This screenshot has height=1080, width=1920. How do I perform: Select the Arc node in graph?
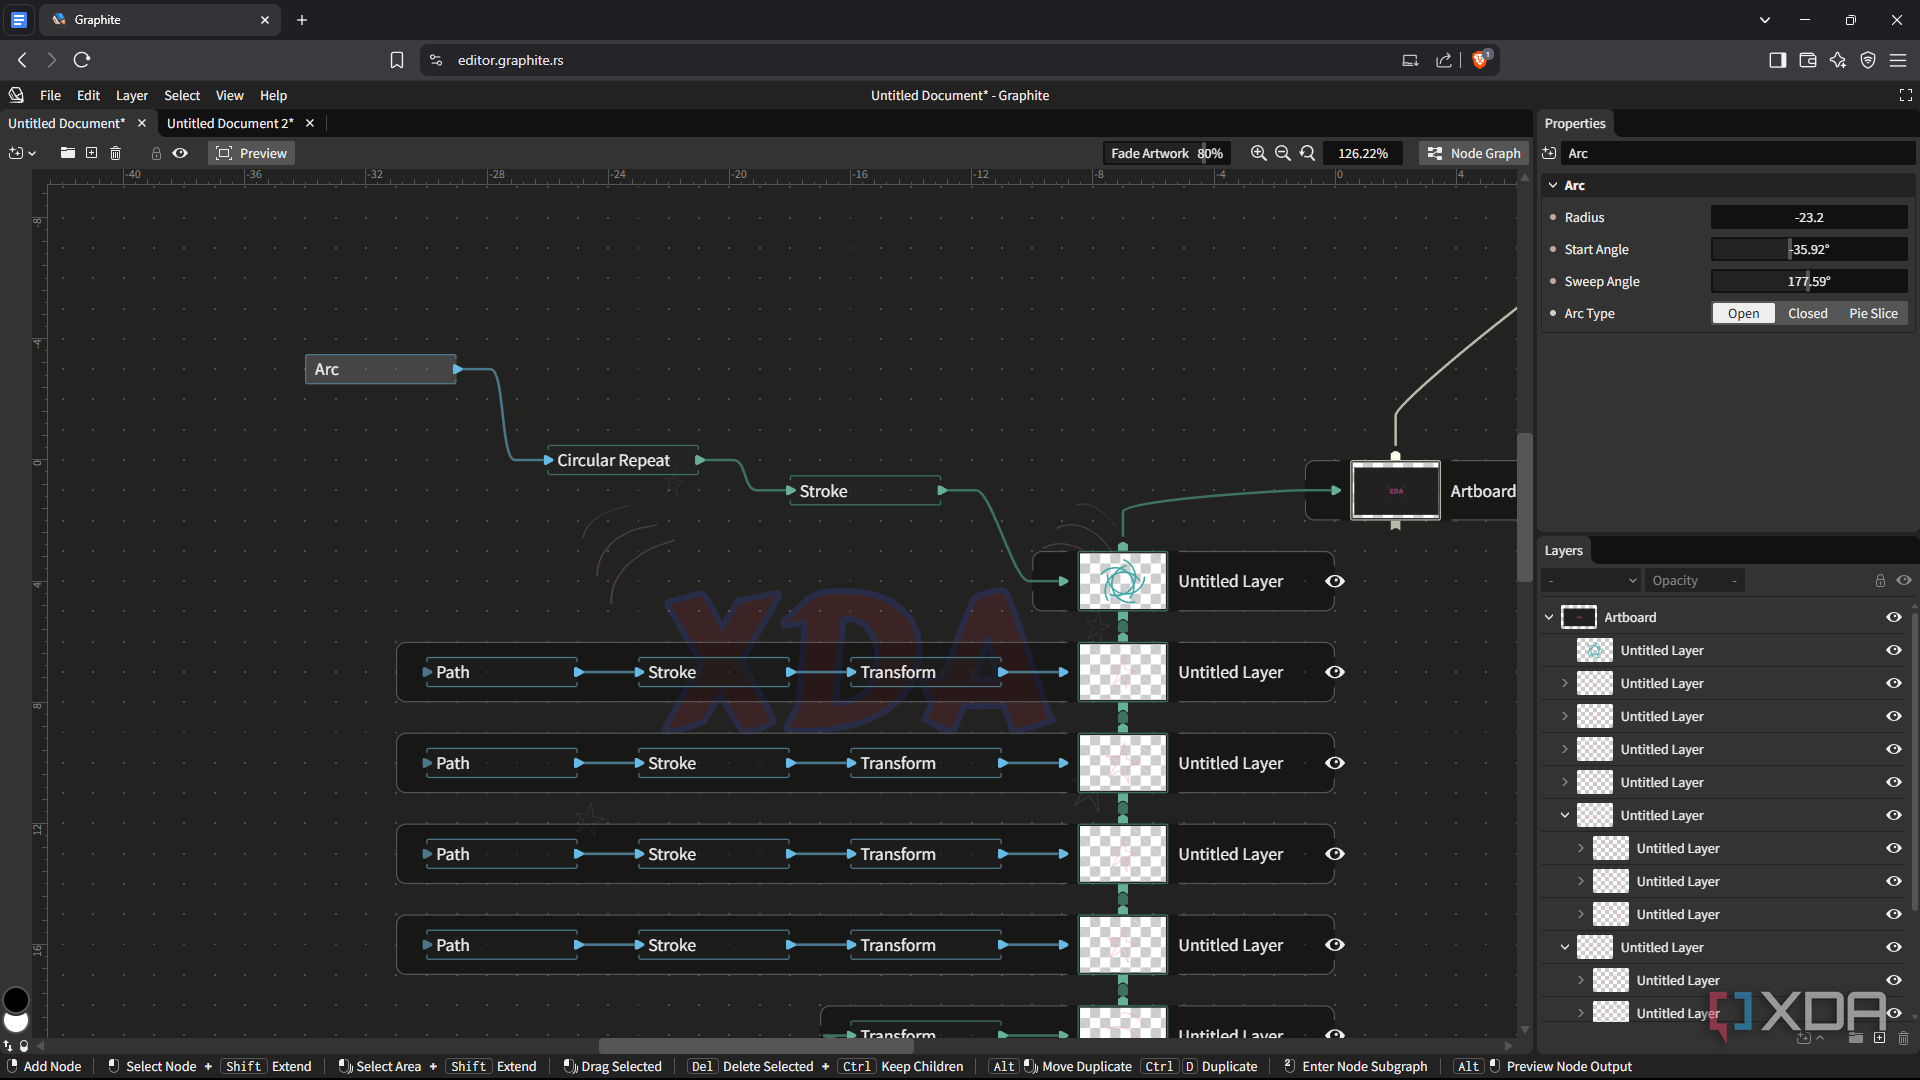pyautogui.click(x=381, y=369)
